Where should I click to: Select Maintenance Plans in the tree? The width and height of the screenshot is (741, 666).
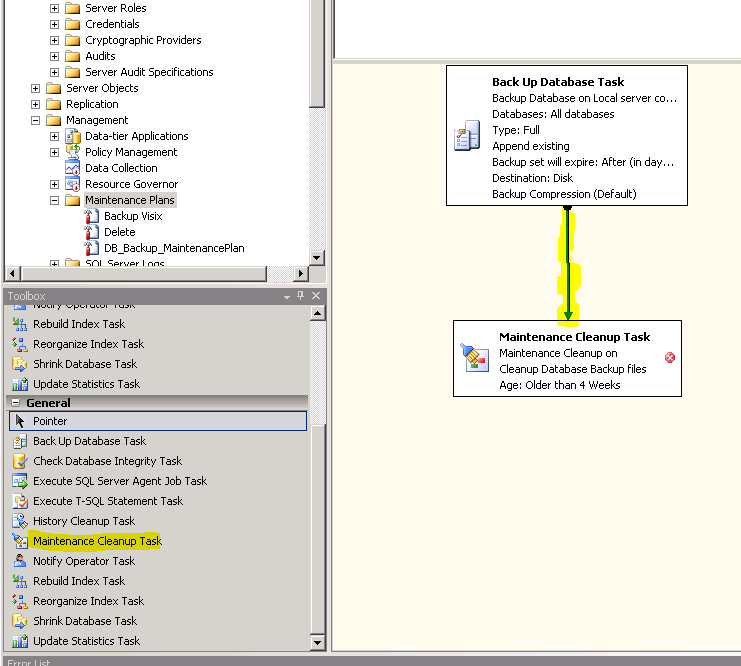130,200
